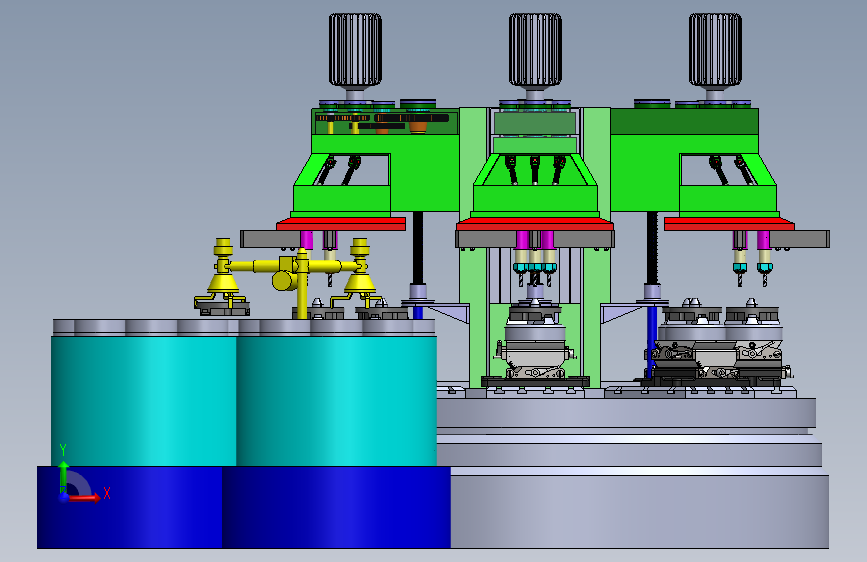867x562 pixels.
Task: Click the red X axis of the triad
Action: pos(84,498)
